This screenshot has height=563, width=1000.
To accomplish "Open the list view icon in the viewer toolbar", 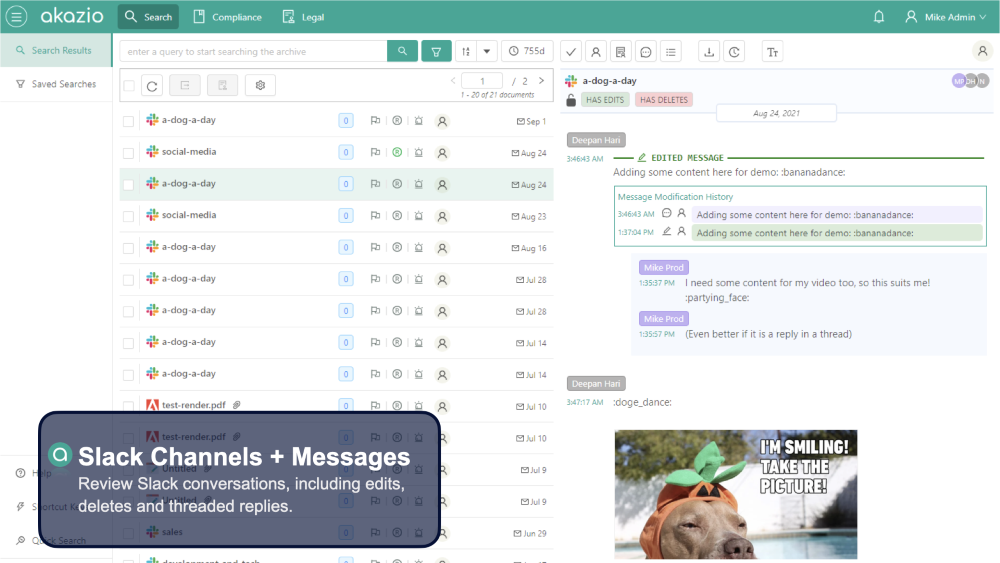I will pyautogui.click(x=671, y=52).
